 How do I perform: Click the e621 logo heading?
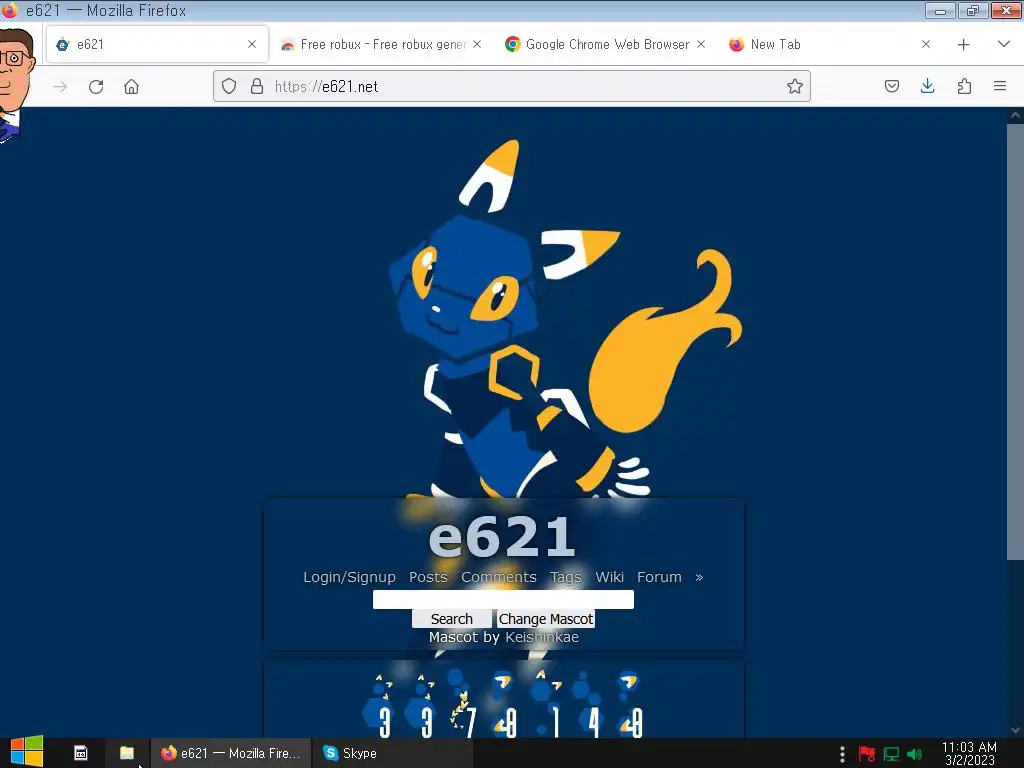(x=502, y=537)
